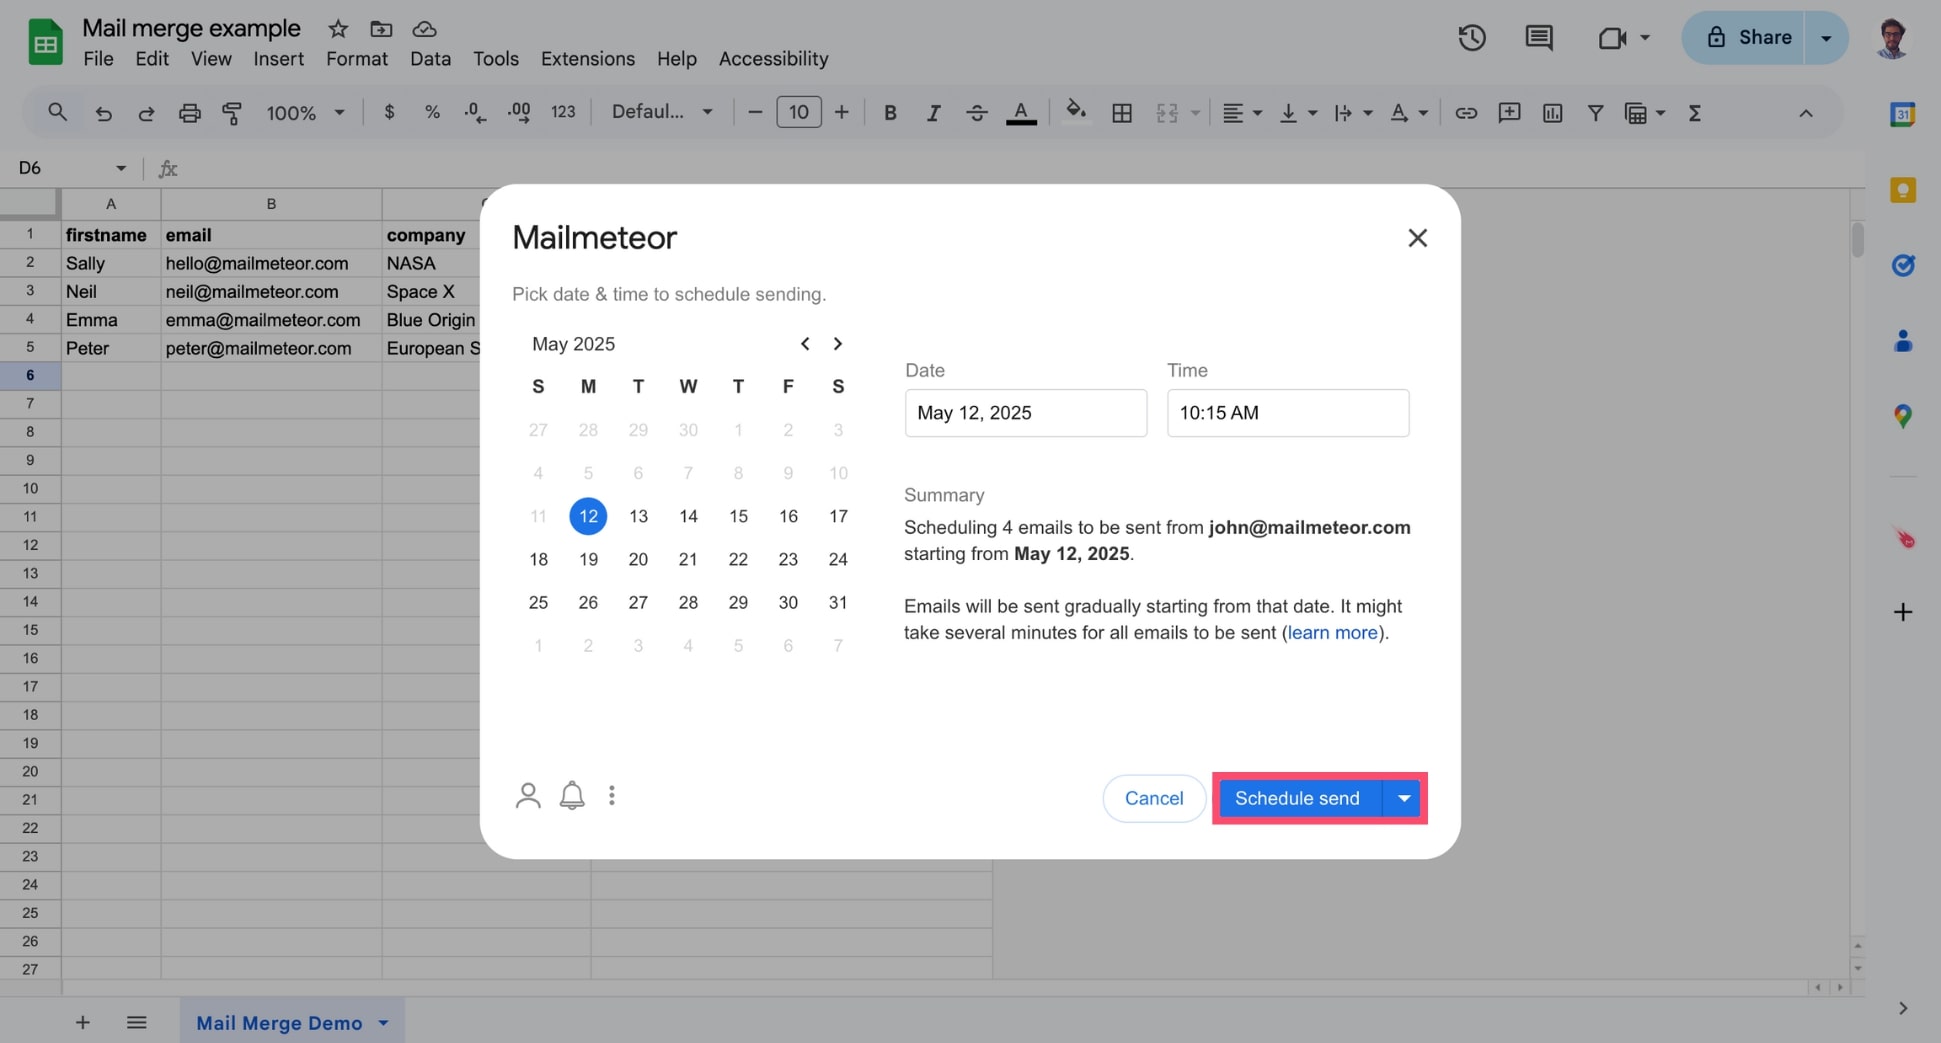Close the Mailmeteor dialog with the X
This screenshot has width=1941, height=1043.
1417,238
